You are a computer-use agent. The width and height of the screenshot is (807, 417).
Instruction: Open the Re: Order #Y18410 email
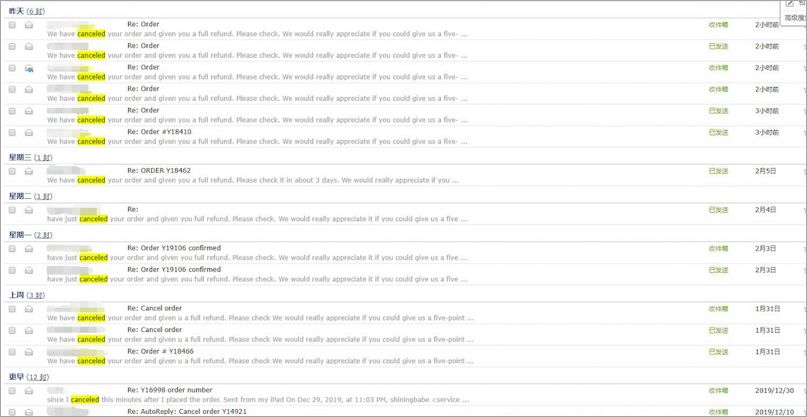tap(158, 131)
